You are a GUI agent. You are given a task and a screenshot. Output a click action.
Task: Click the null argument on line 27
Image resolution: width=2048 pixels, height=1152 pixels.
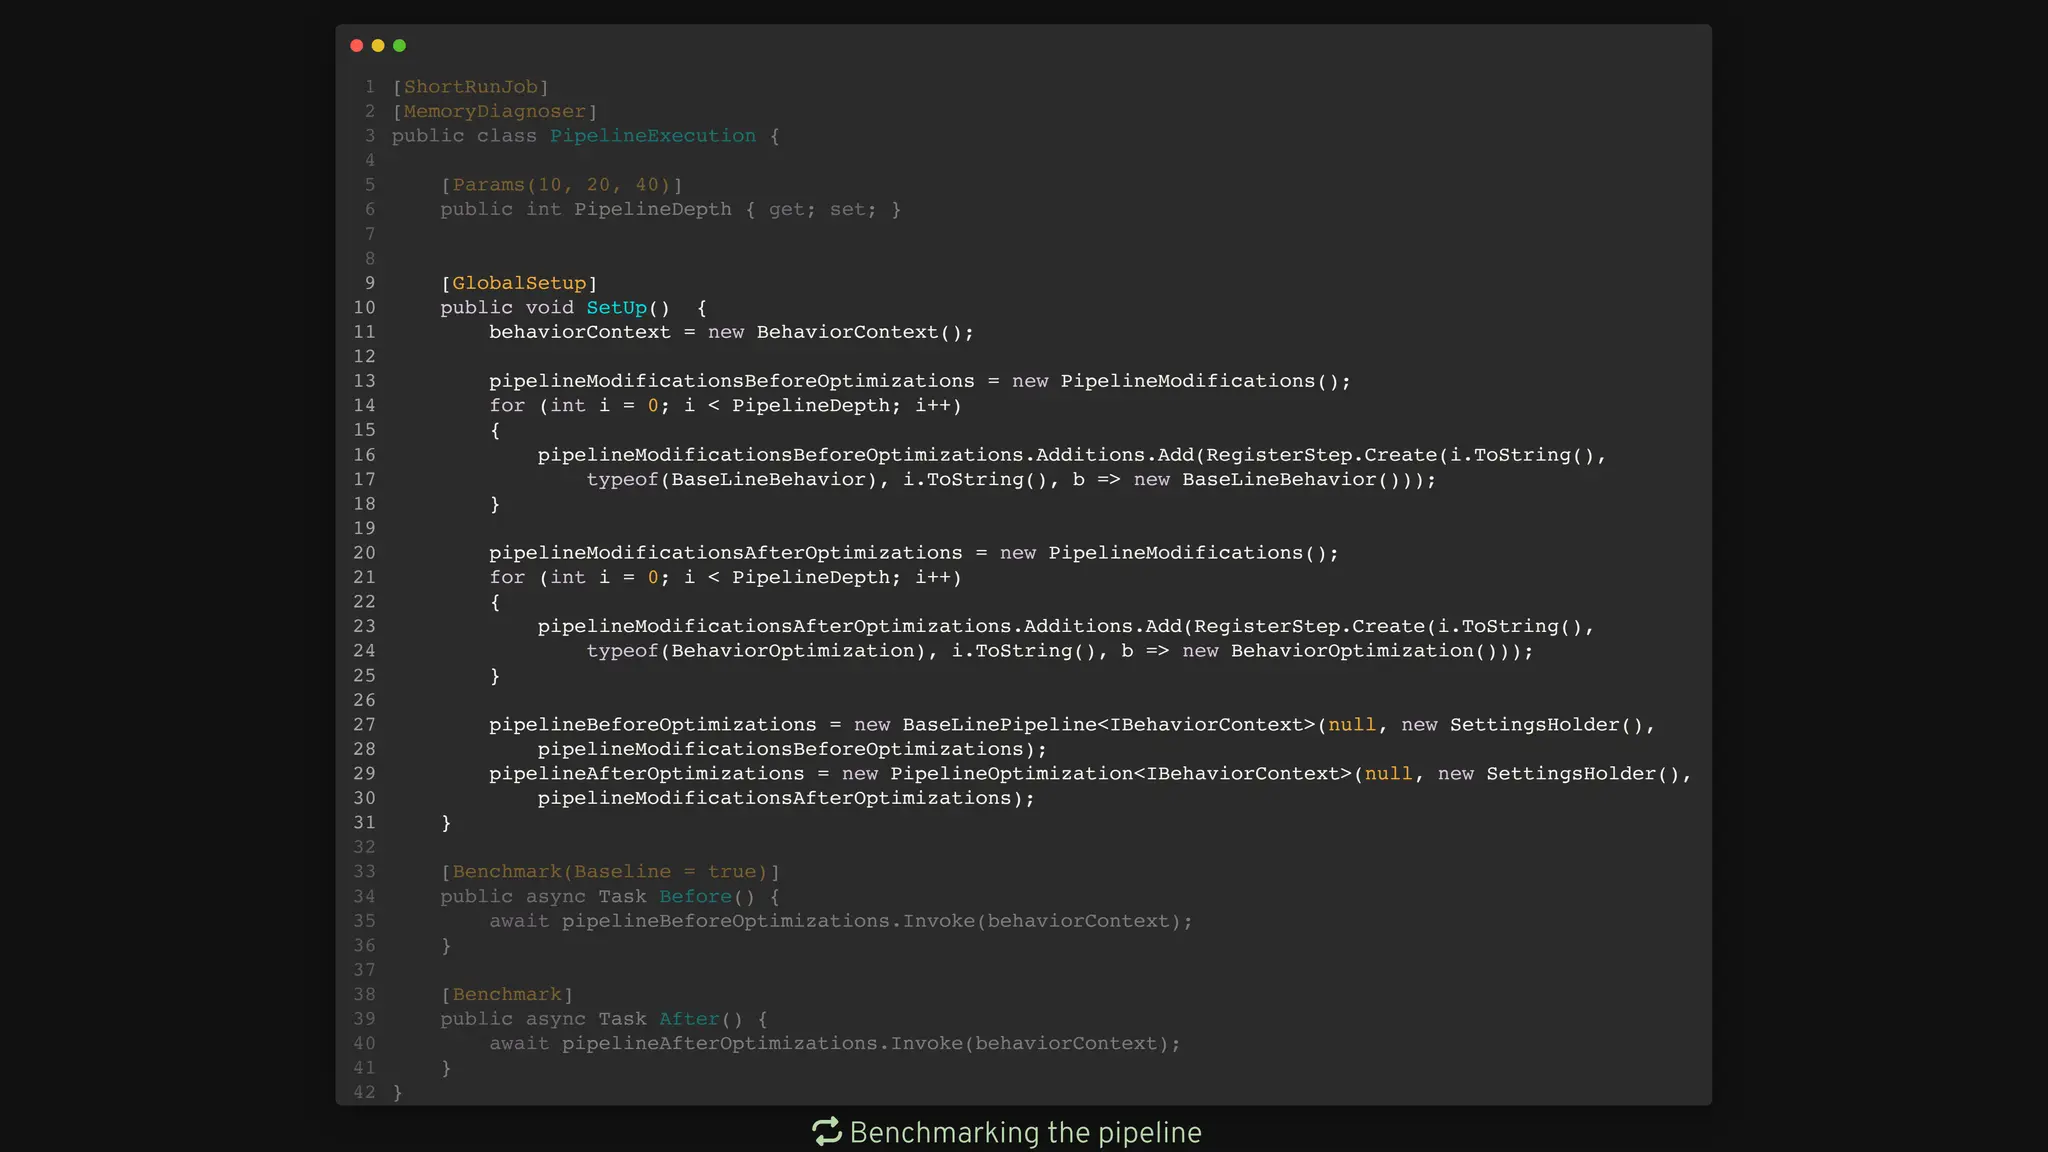click(1352, 725)
